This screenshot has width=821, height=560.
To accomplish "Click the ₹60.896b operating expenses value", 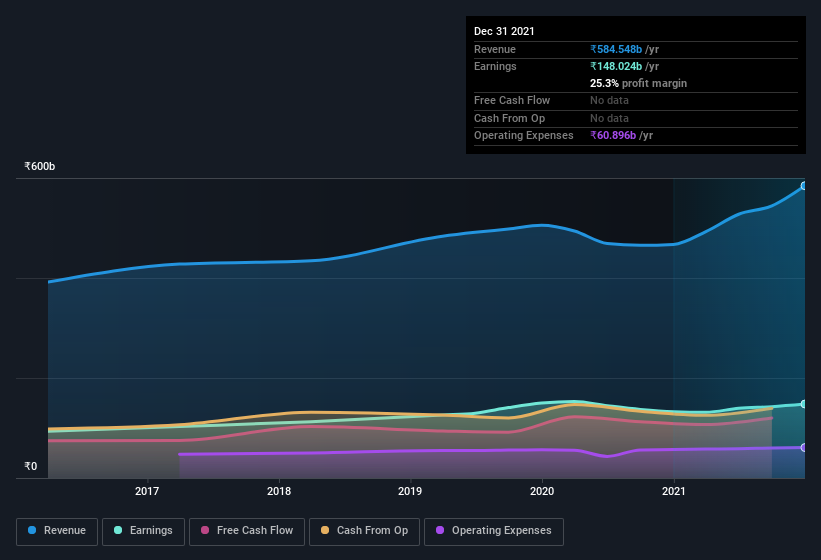I will (613, 136).
